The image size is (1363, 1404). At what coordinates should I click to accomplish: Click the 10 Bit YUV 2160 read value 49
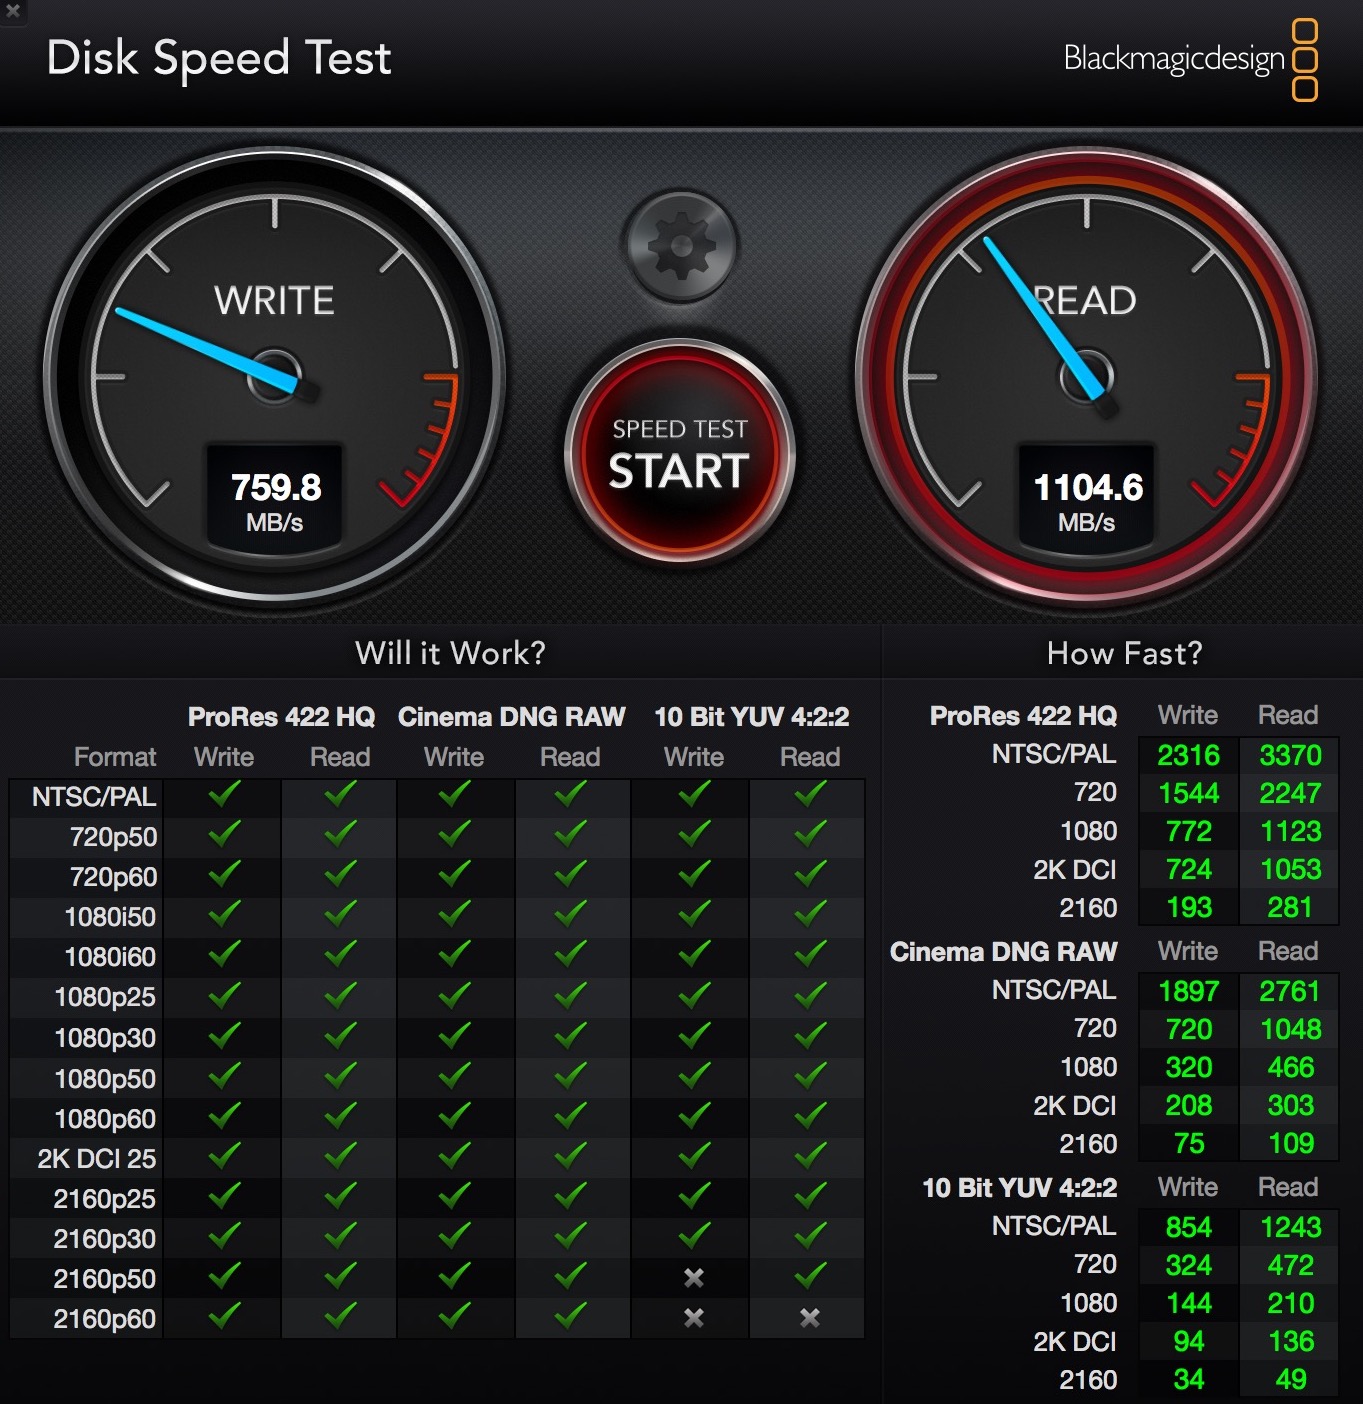1290,1379
